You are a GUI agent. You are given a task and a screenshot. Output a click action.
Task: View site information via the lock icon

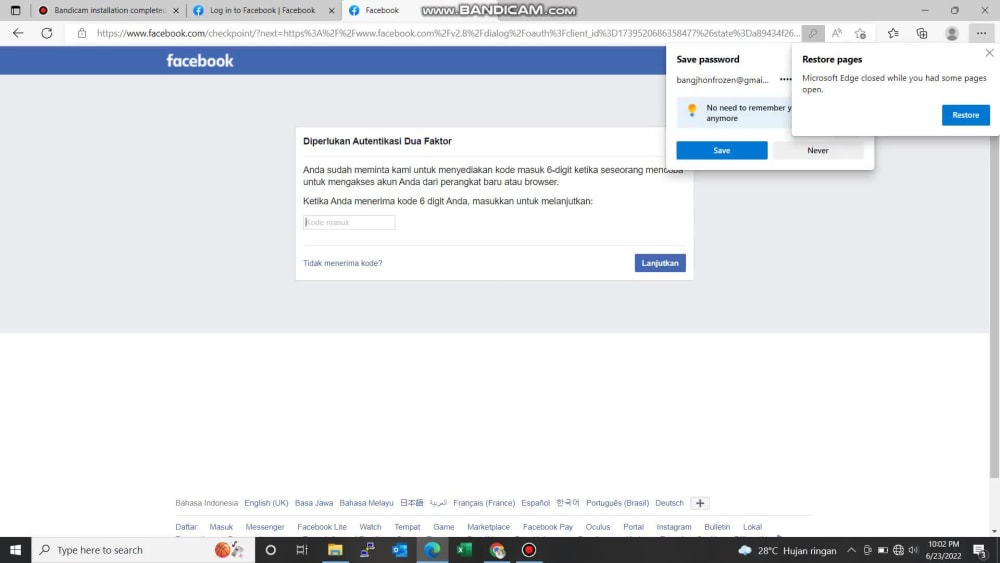tap(82, 33)
